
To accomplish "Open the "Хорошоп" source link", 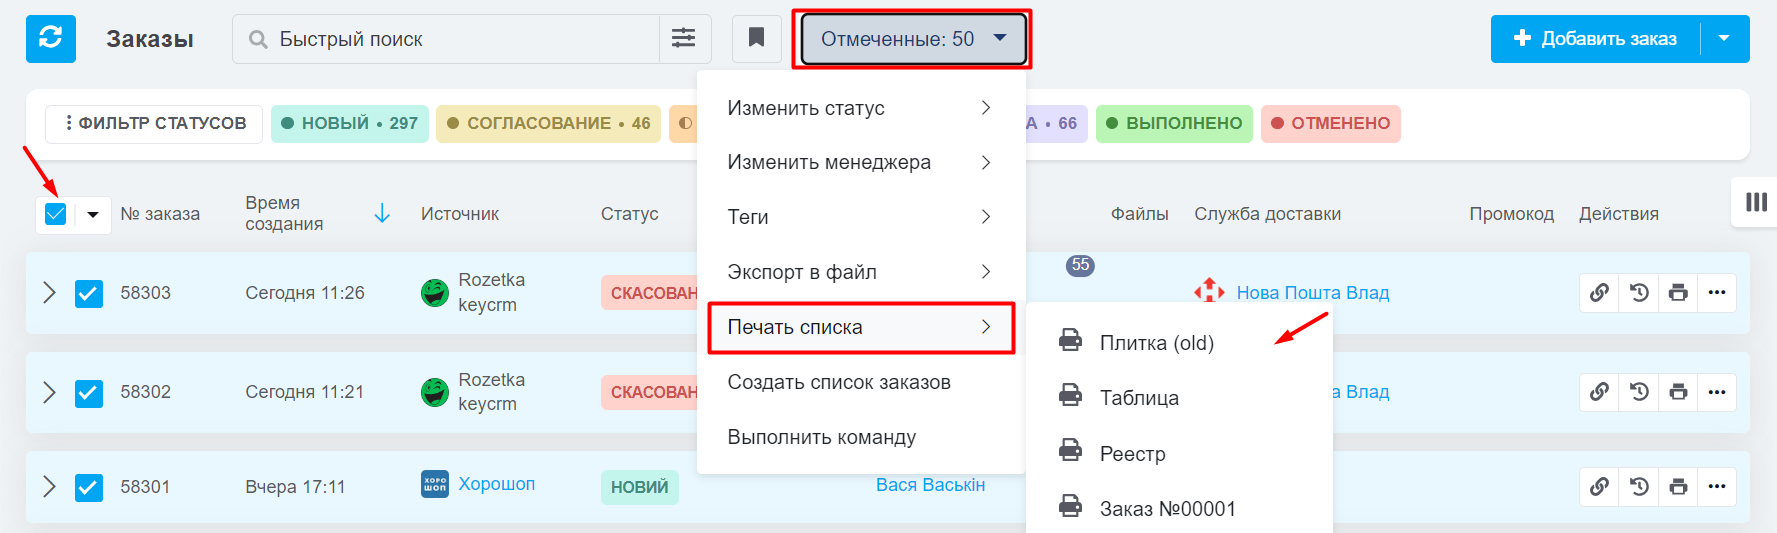I will pyautogui.click(x=496, y=484).
